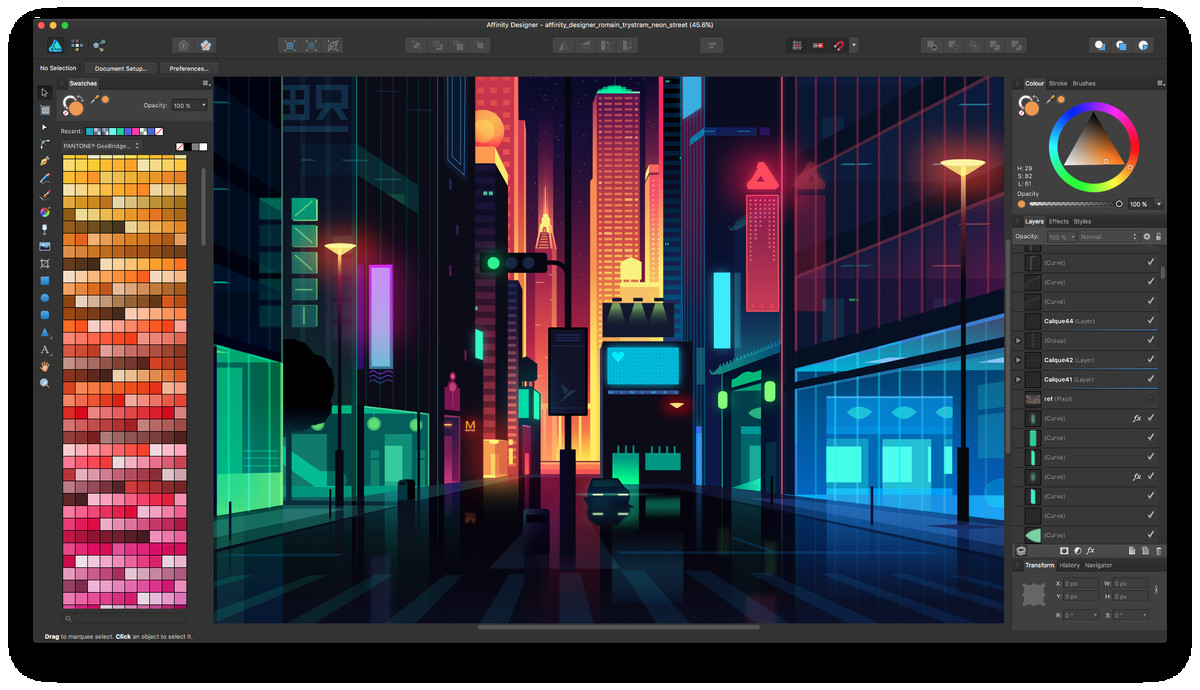Toggle visibility of Calque44 layer
The image size is (1200, 690).
[x=1151, y=321]
